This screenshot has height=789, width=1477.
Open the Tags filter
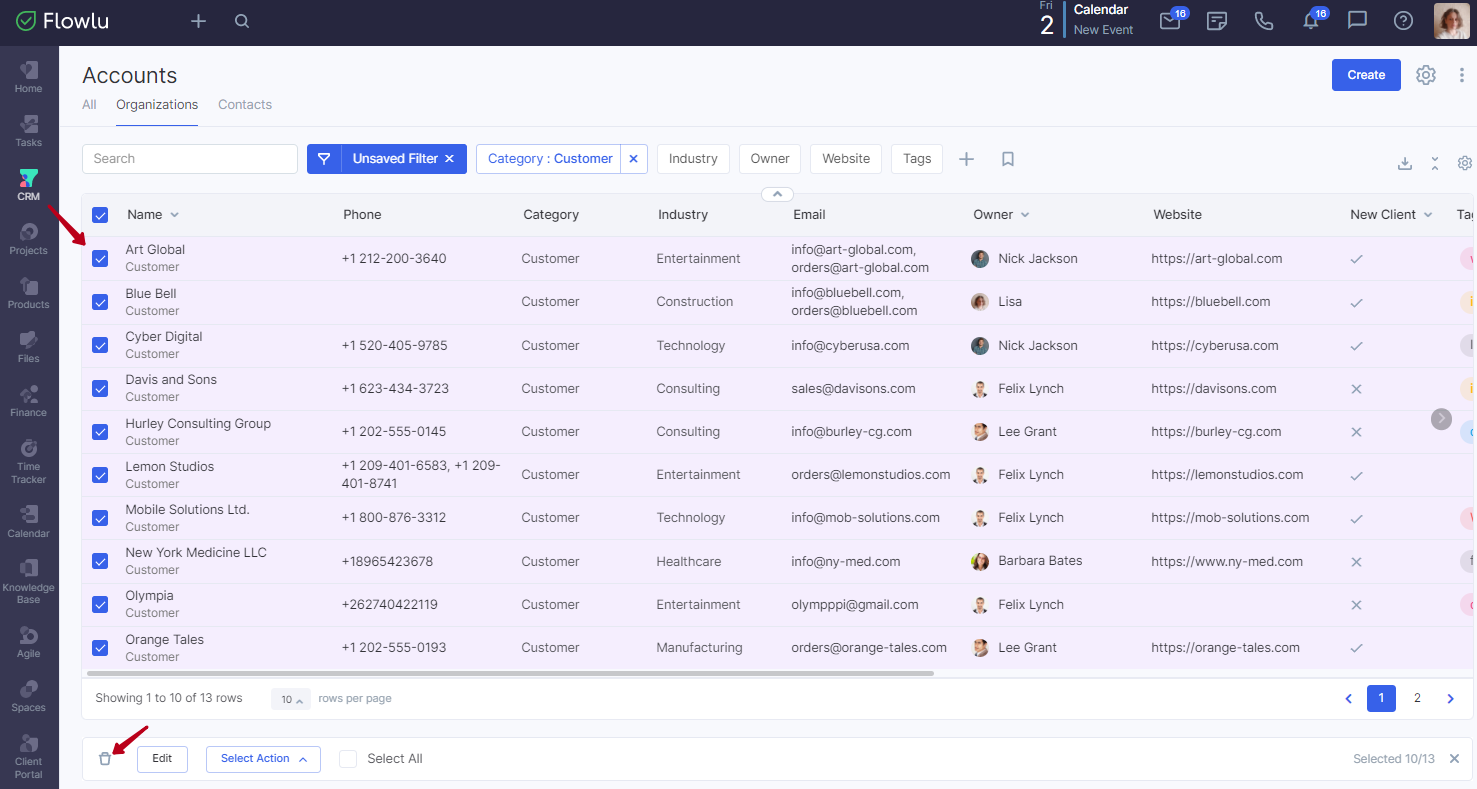(x=917, y=159)
